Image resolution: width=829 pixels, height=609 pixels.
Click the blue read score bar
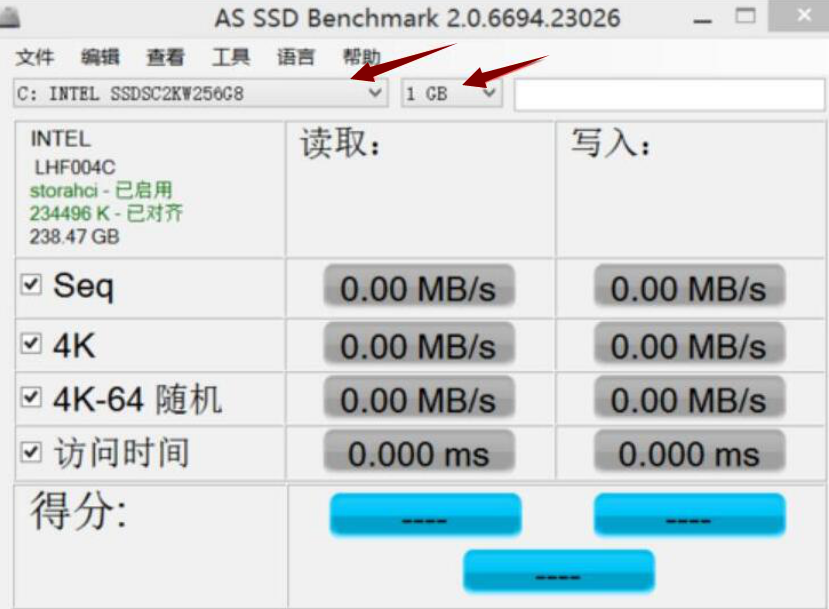pyautogui.click(x=425, y=513)
